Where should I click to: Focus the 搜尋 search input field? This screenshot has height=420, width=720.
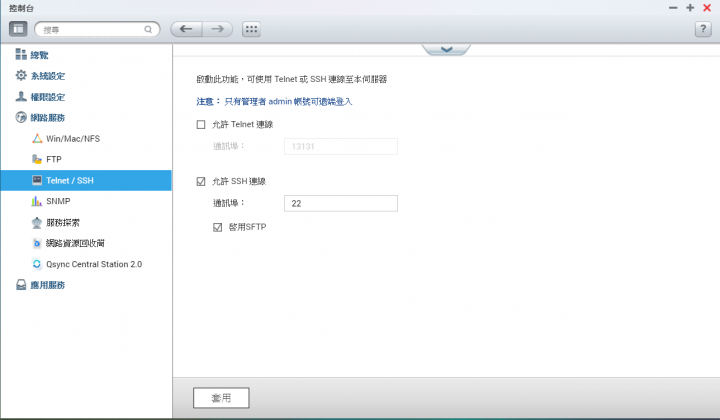pos(92,29)
